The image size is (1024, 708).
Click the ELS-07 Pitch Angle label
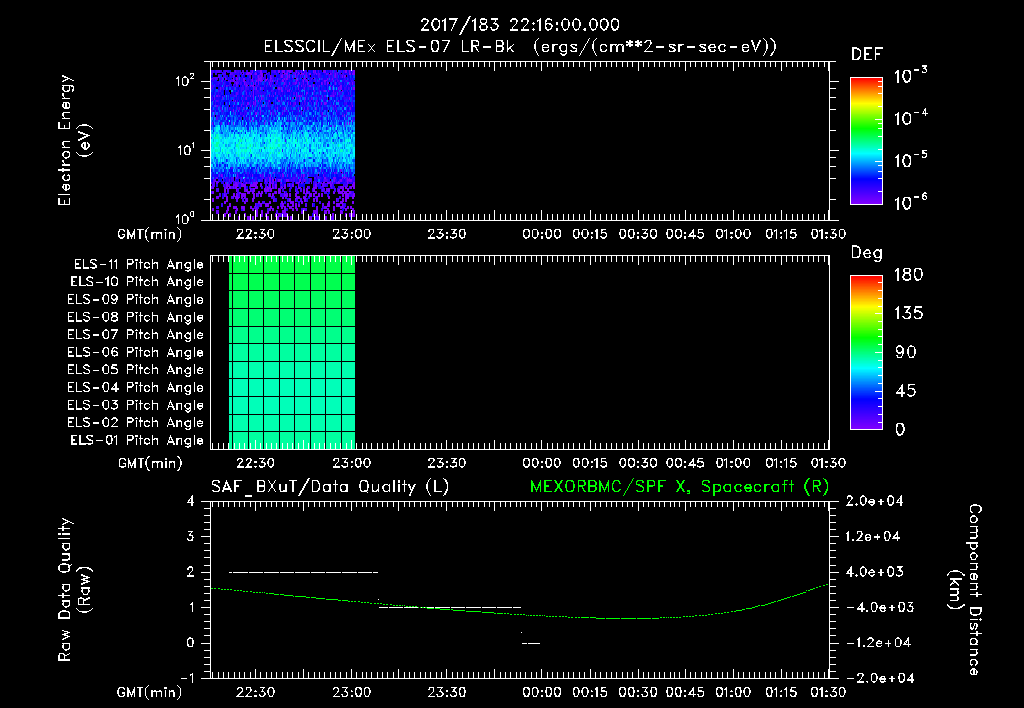(x=136, y=334)
